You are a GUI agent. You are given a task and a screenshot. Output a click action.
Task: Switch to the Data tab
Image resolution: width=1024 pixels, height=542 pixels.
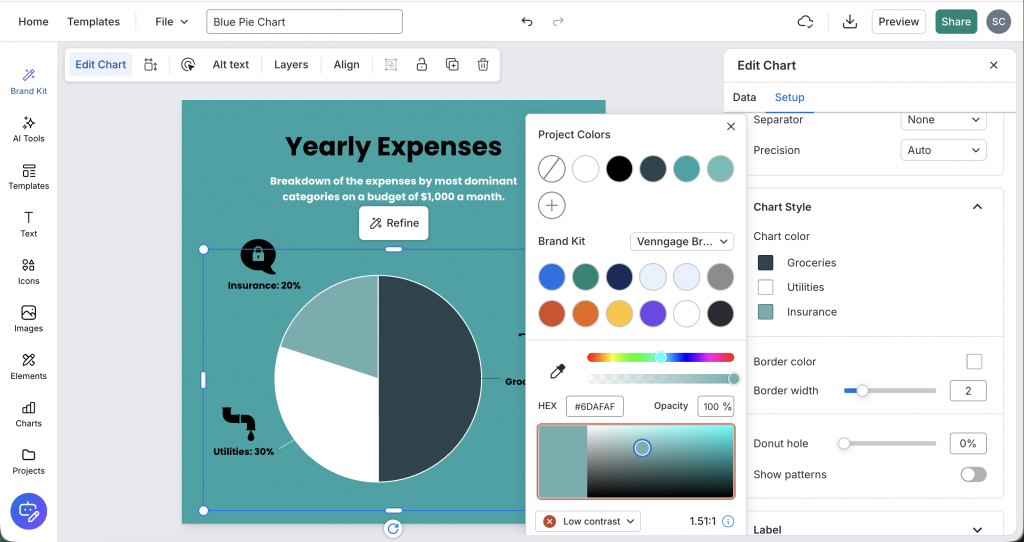(744, 97)
